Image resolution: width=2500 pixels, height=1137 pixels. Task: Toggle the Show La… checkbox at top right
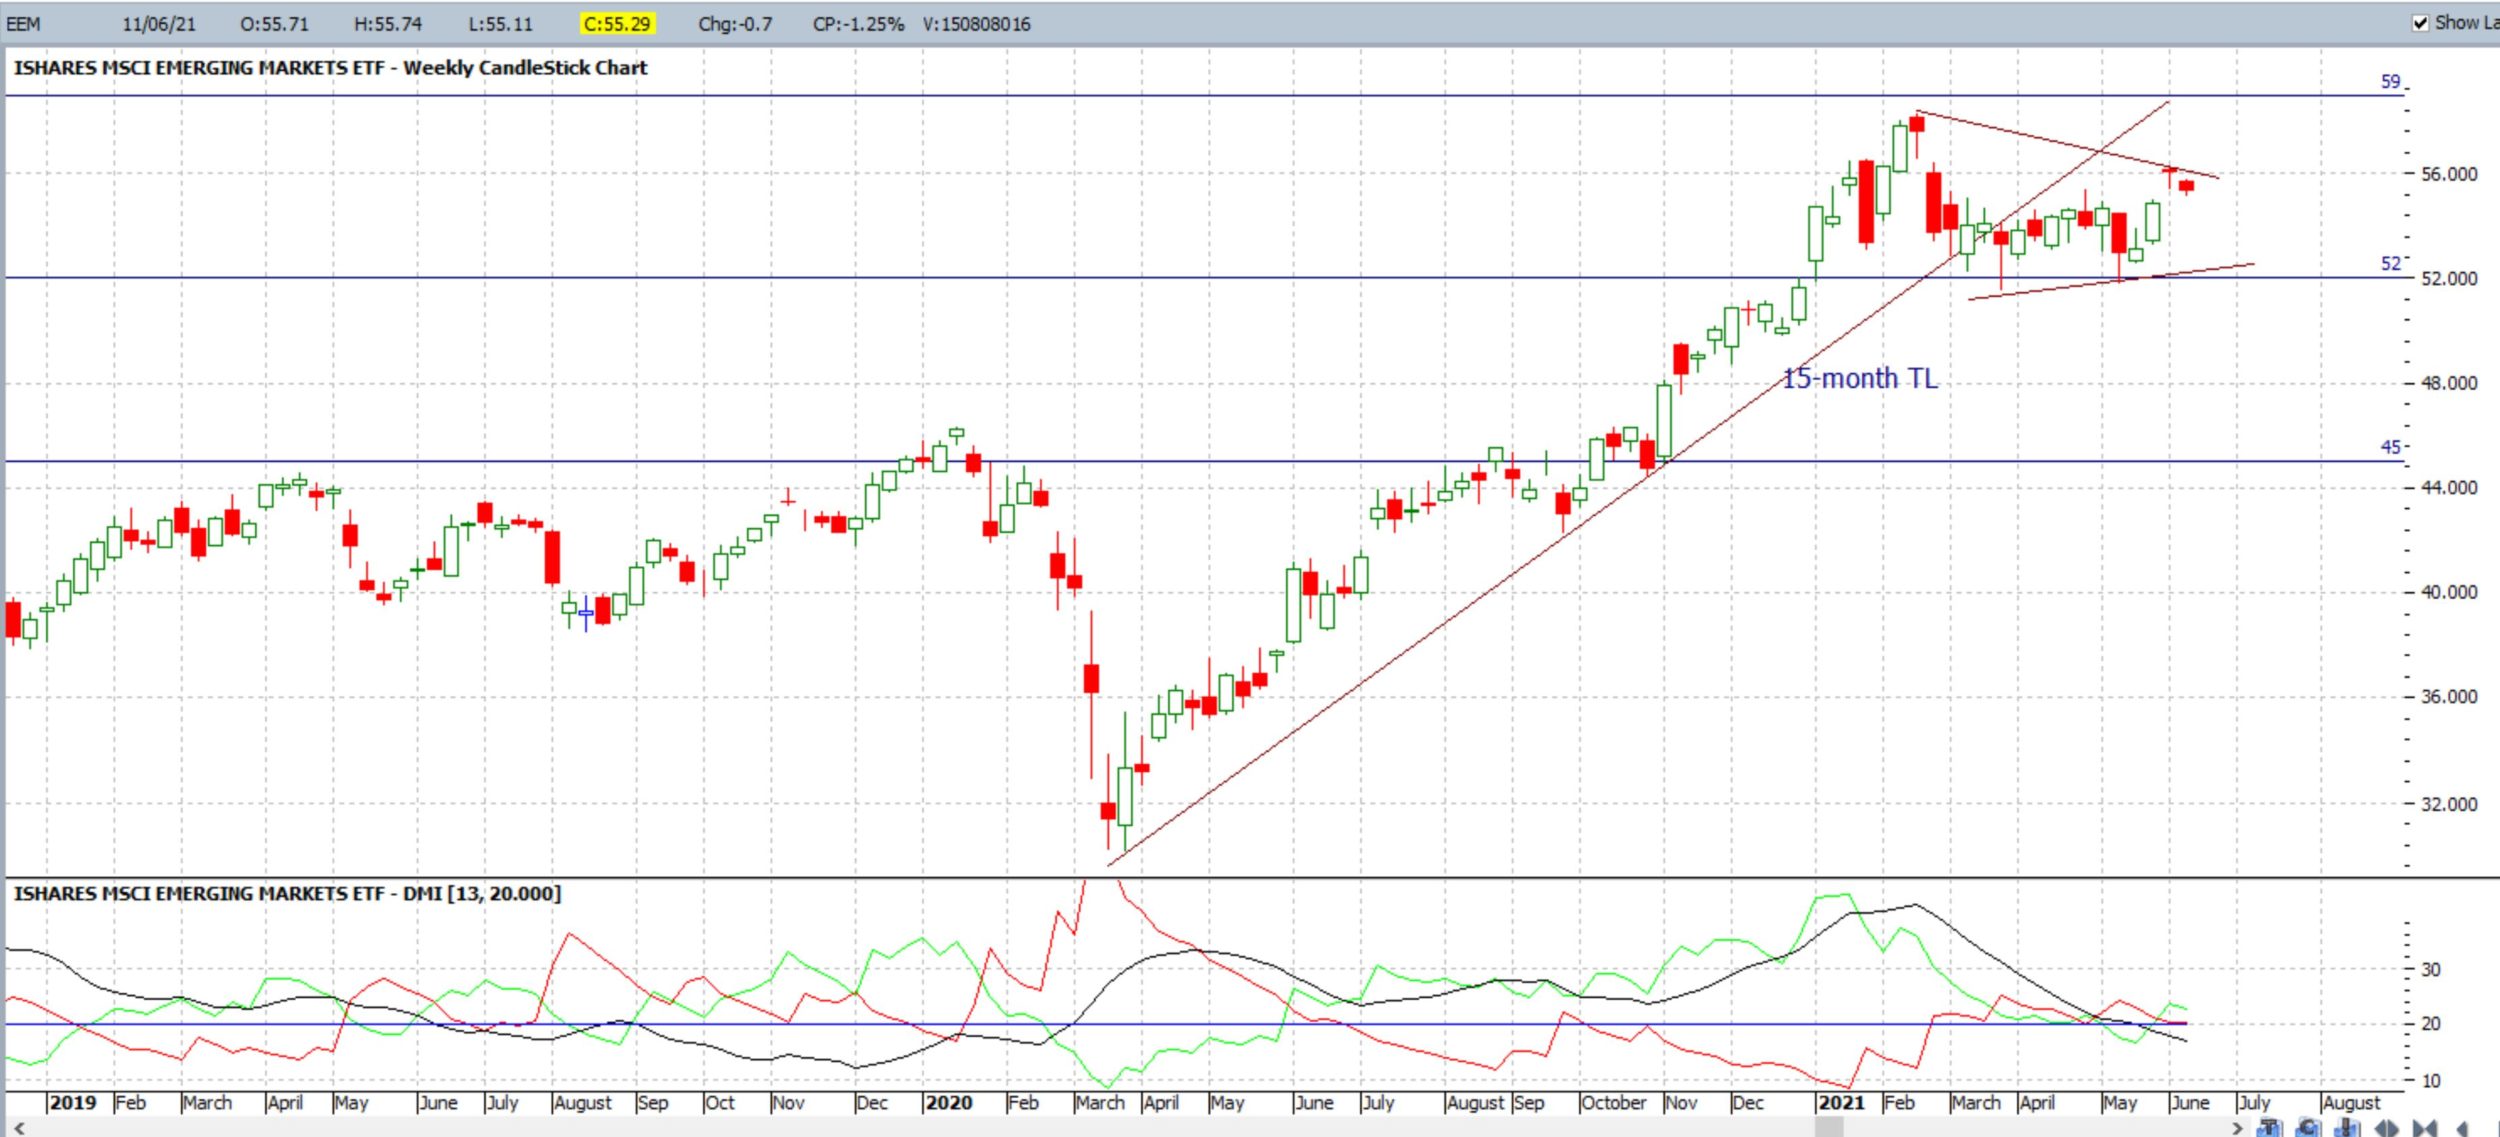click(2420, 23)
